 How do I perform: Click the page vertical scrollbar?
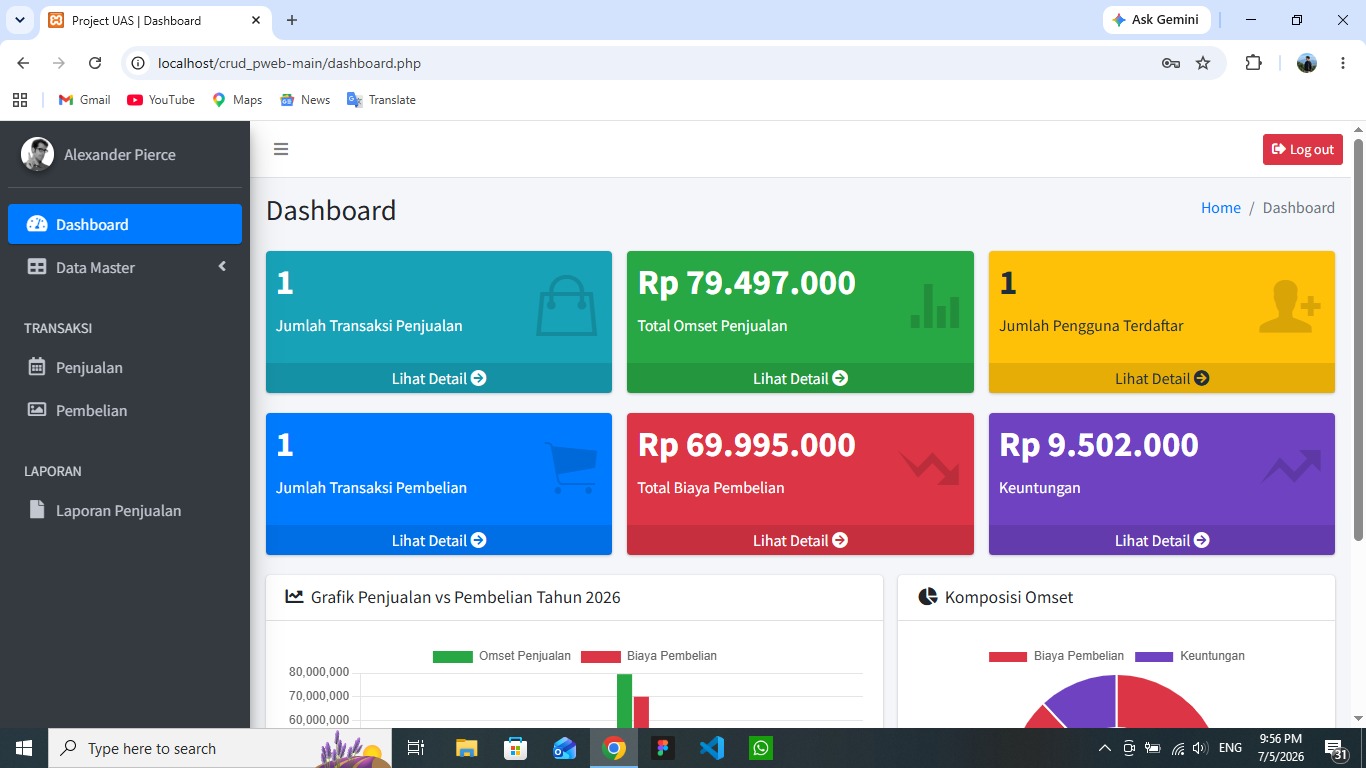pos(1358,340)
